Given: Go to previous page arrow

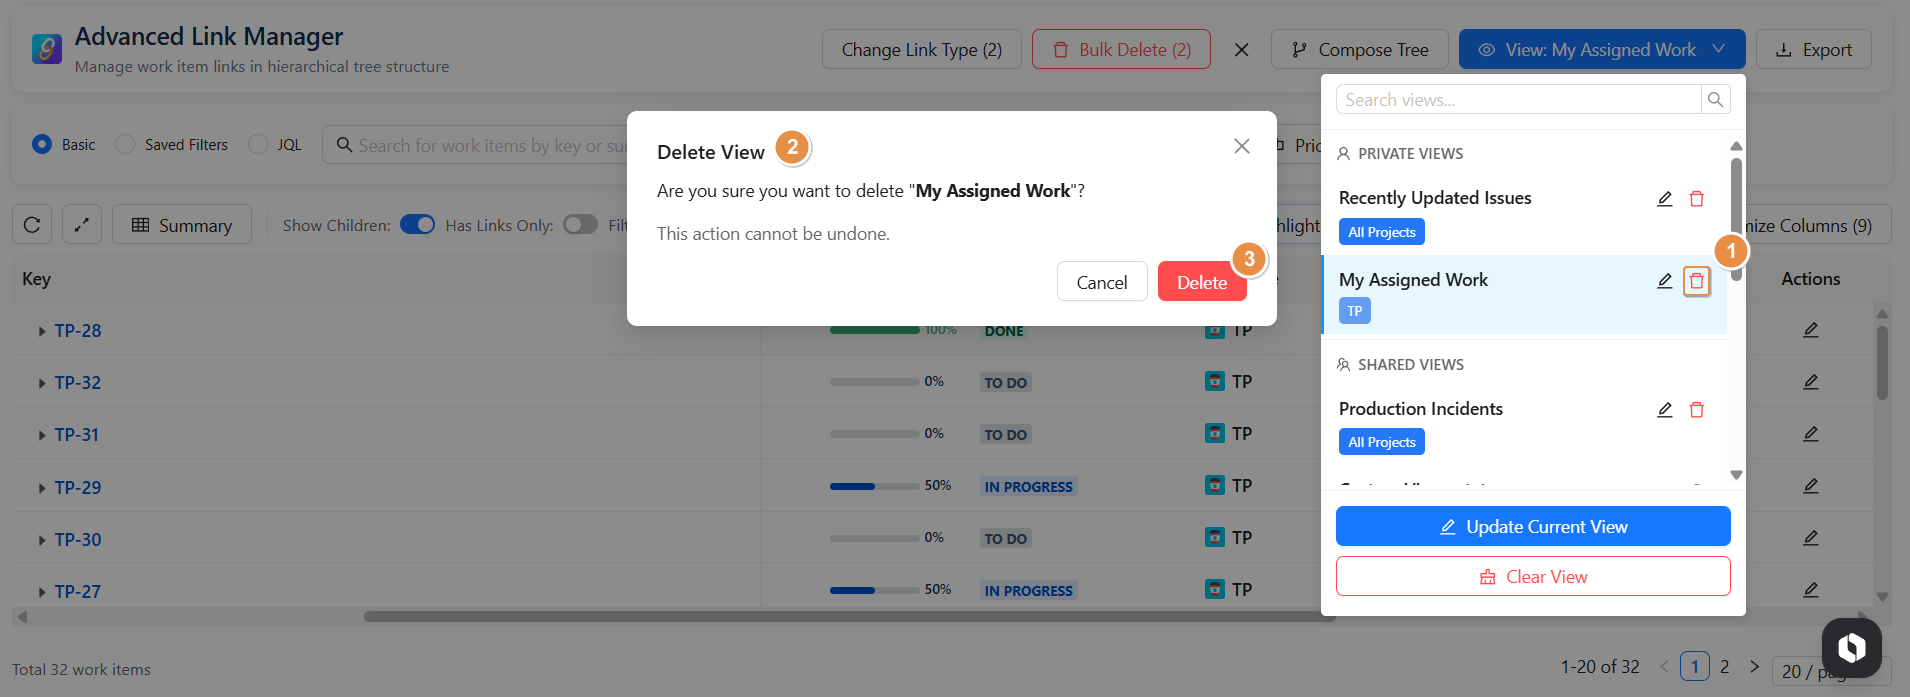Looking at the screenshot, I should 1664,666.
